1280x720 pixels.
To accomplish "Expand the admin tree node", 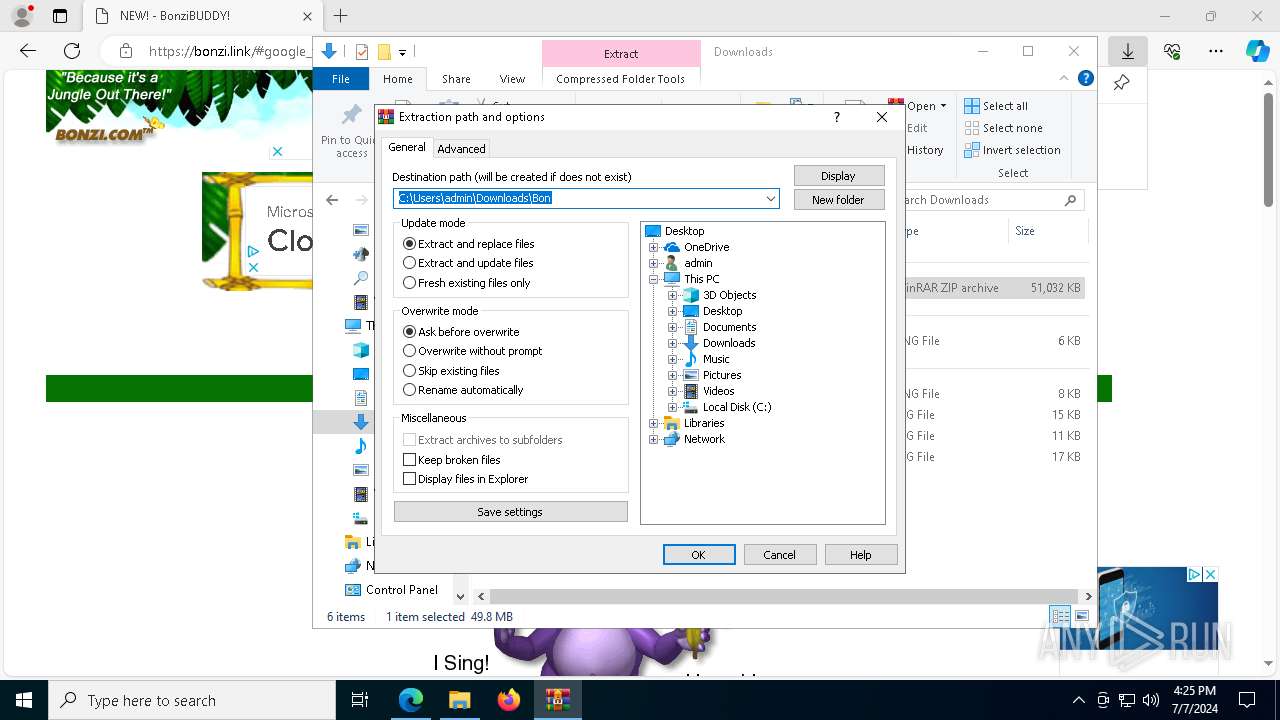I will (x=654, y=263).
